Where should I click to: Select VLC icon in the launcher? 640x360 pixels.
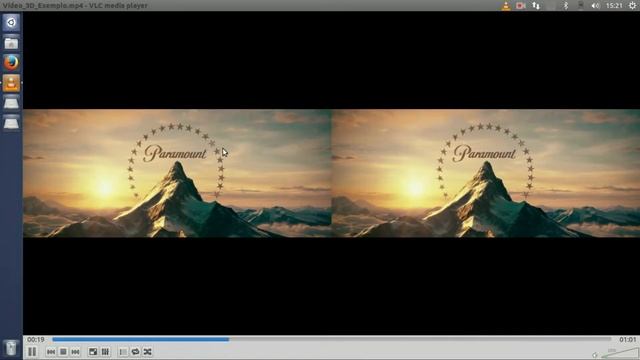(11, 83)
